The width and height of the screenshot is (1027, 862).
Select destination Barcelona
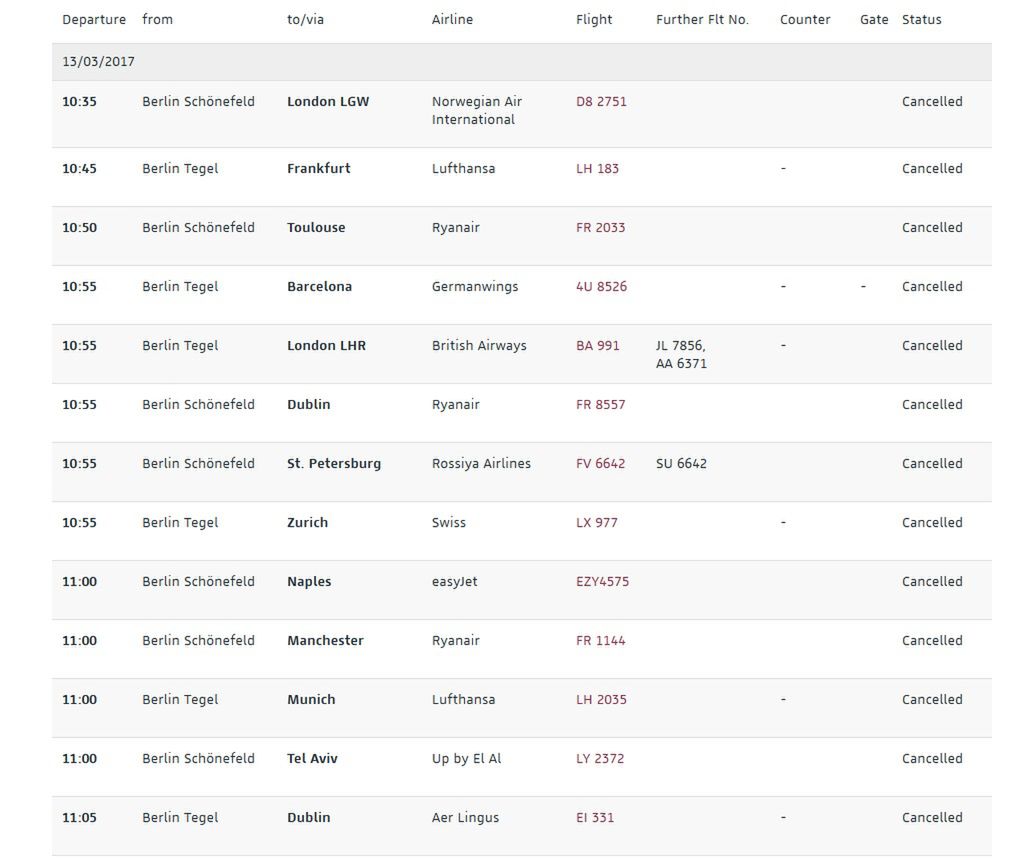click(319, 286)
